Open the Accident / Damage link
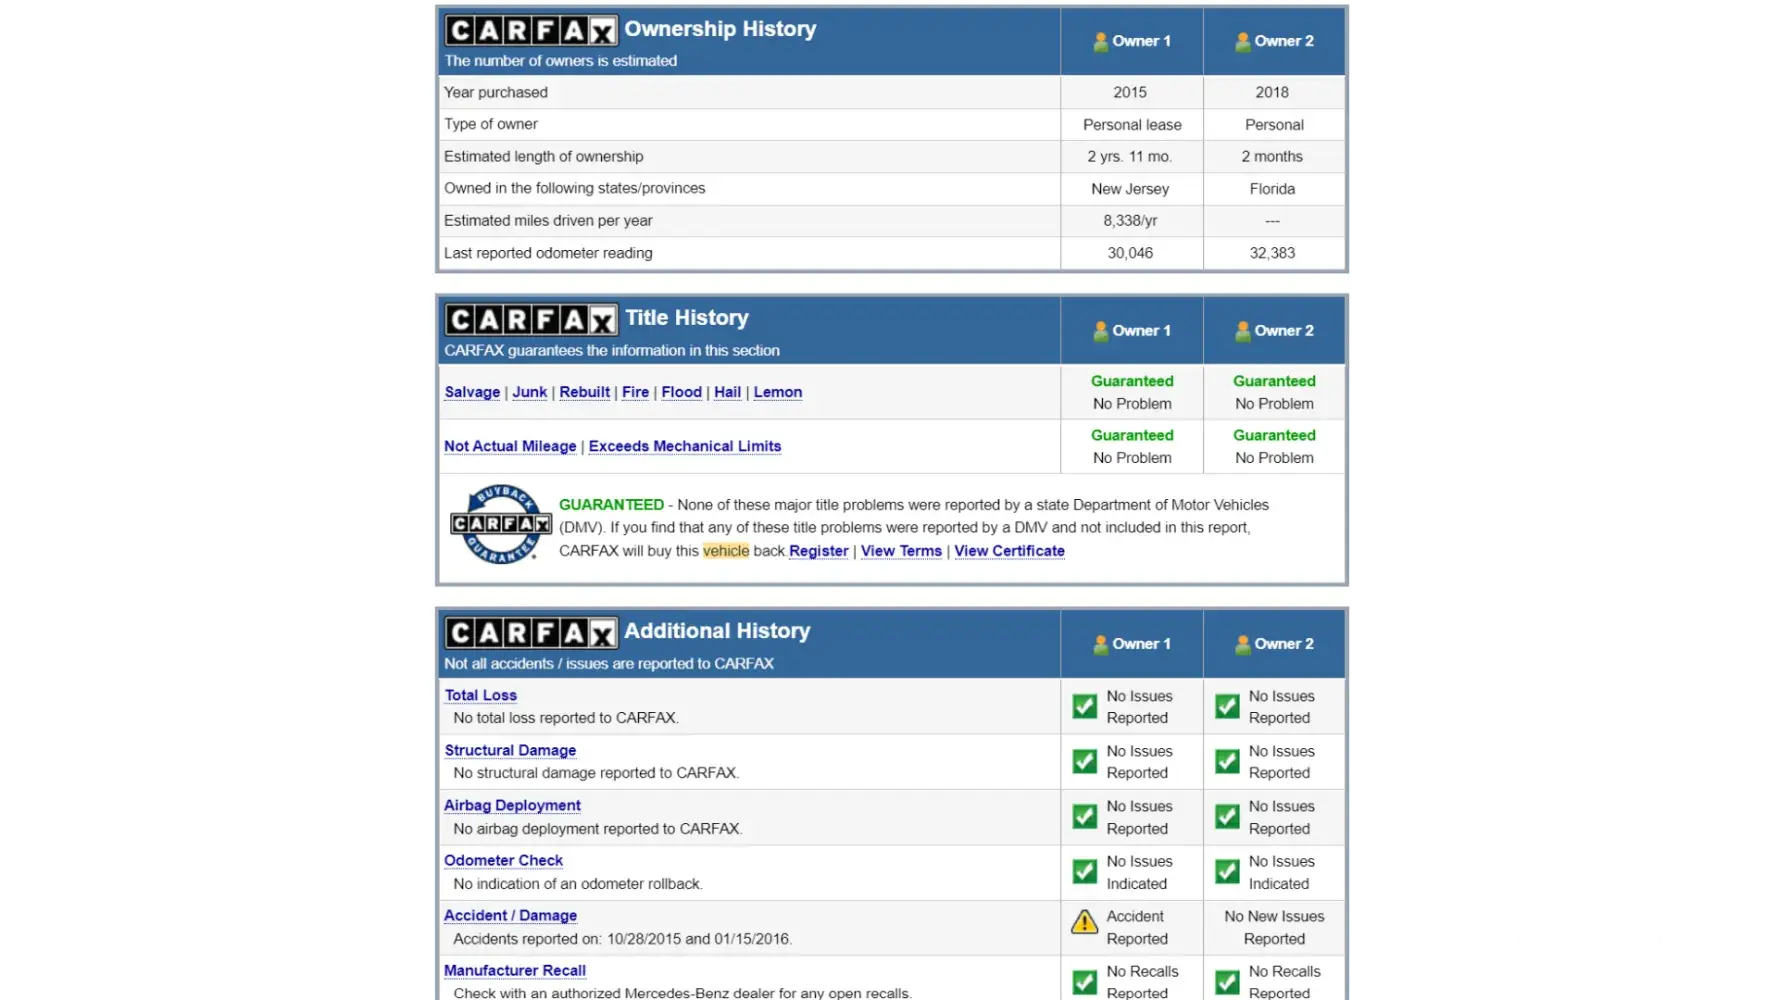Viewport: 1778px width, 1000px height. [510, 915]
